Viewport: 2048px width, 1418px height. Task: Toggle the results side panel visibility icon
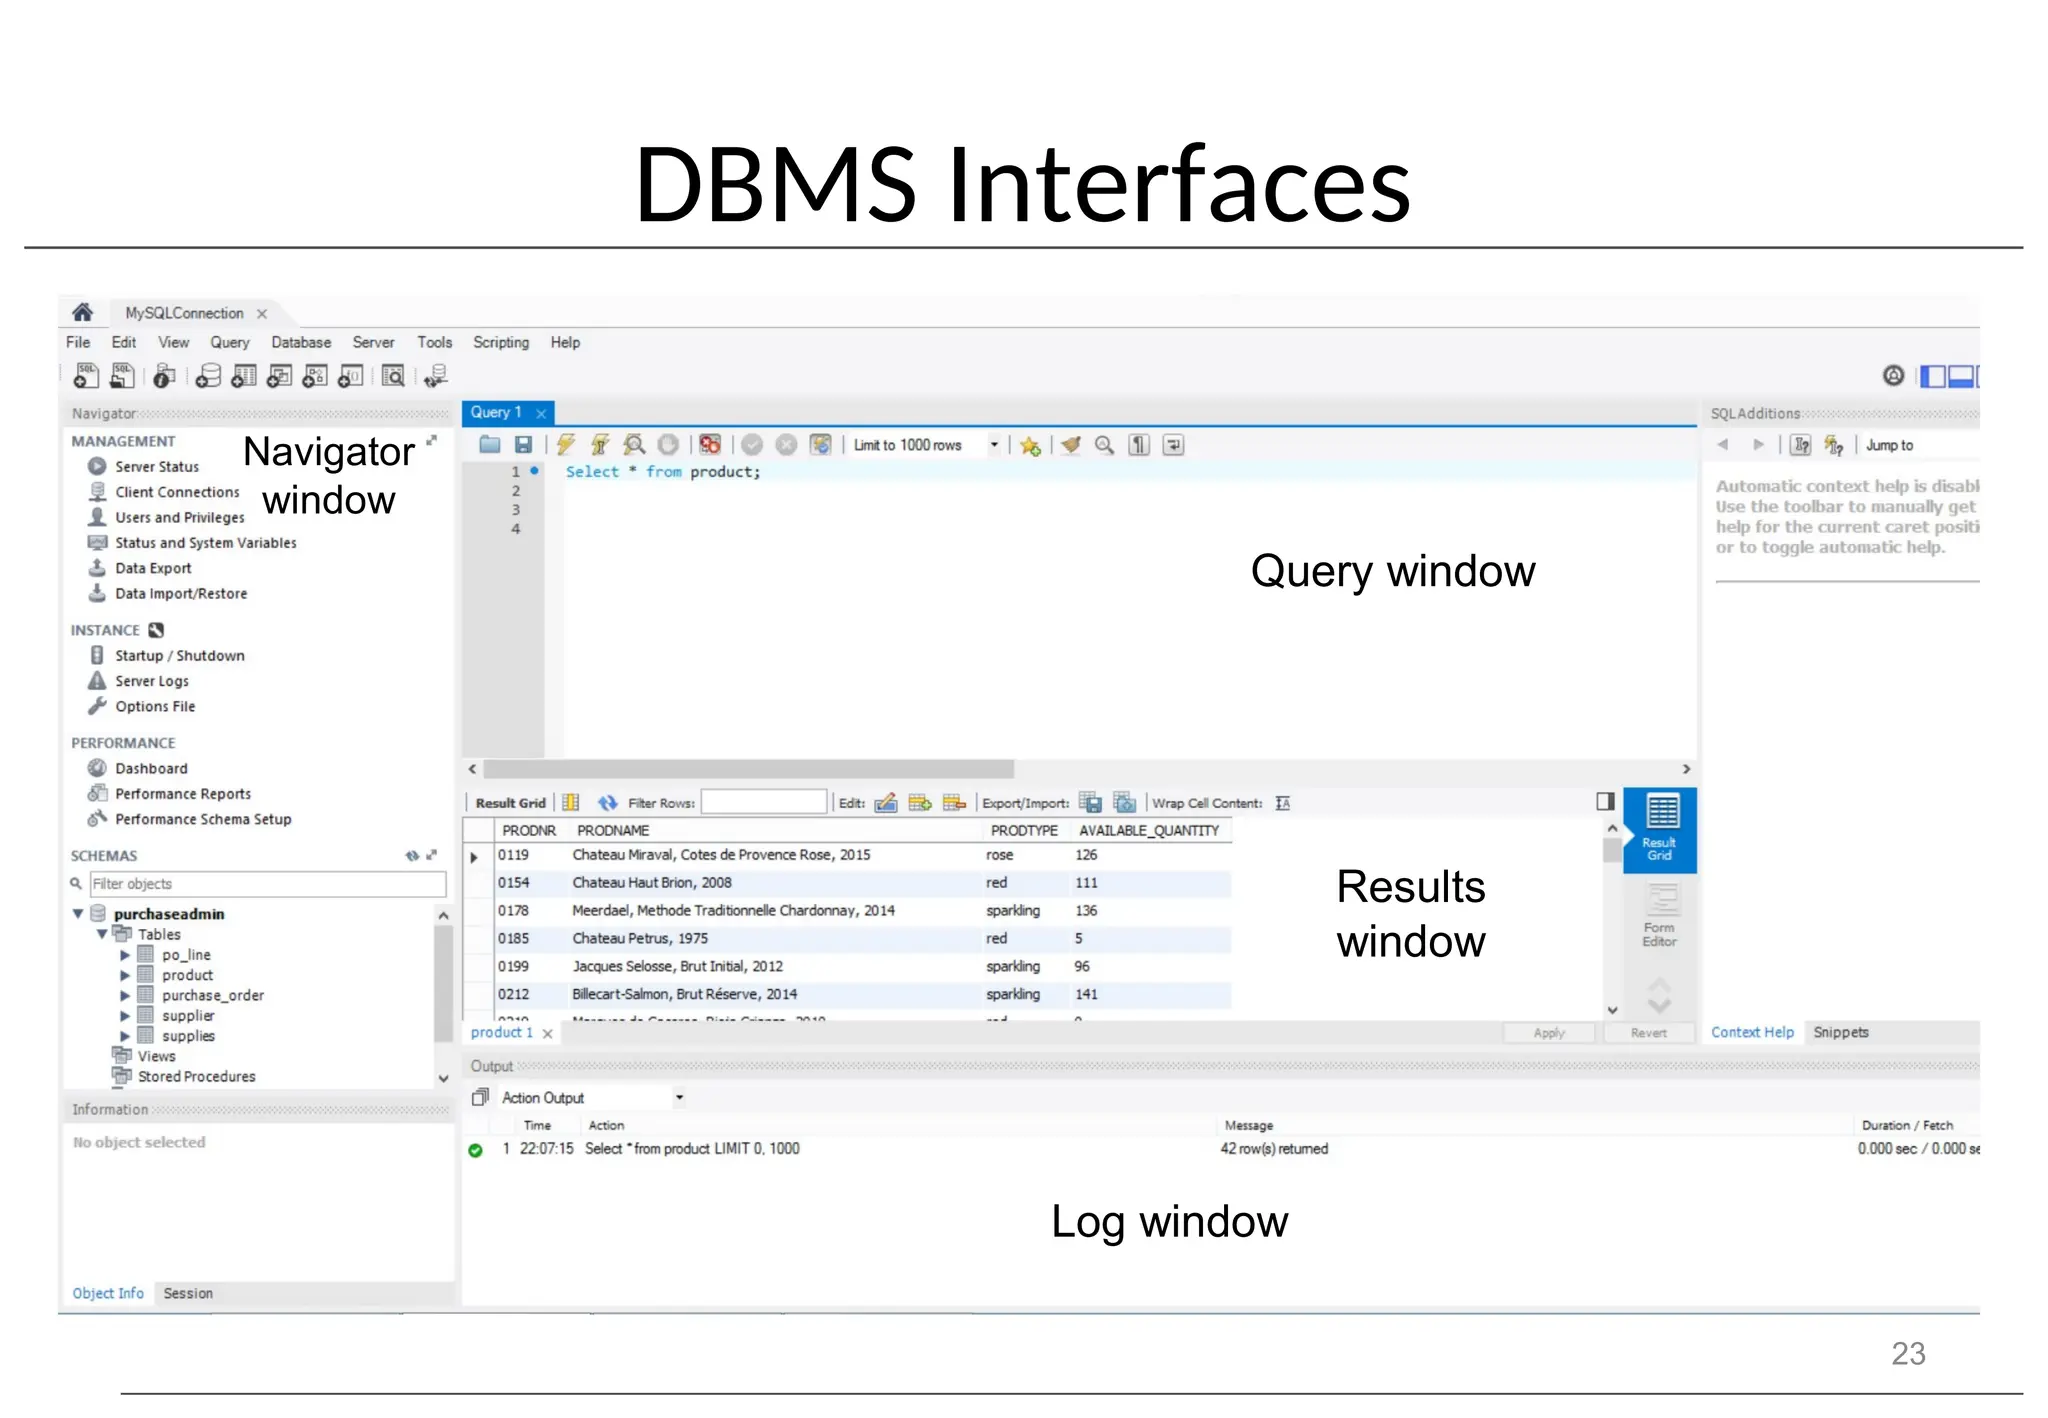pyautogui.click(x=1606, y=801)
